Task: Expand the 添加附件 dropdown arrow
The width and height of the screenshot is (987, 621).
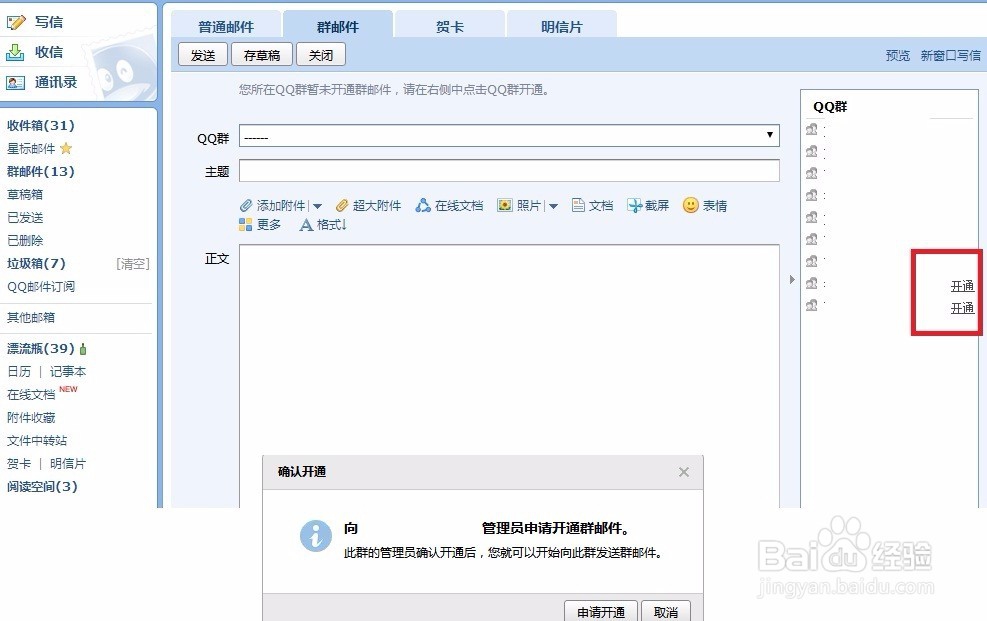Action: click(317, 206)
